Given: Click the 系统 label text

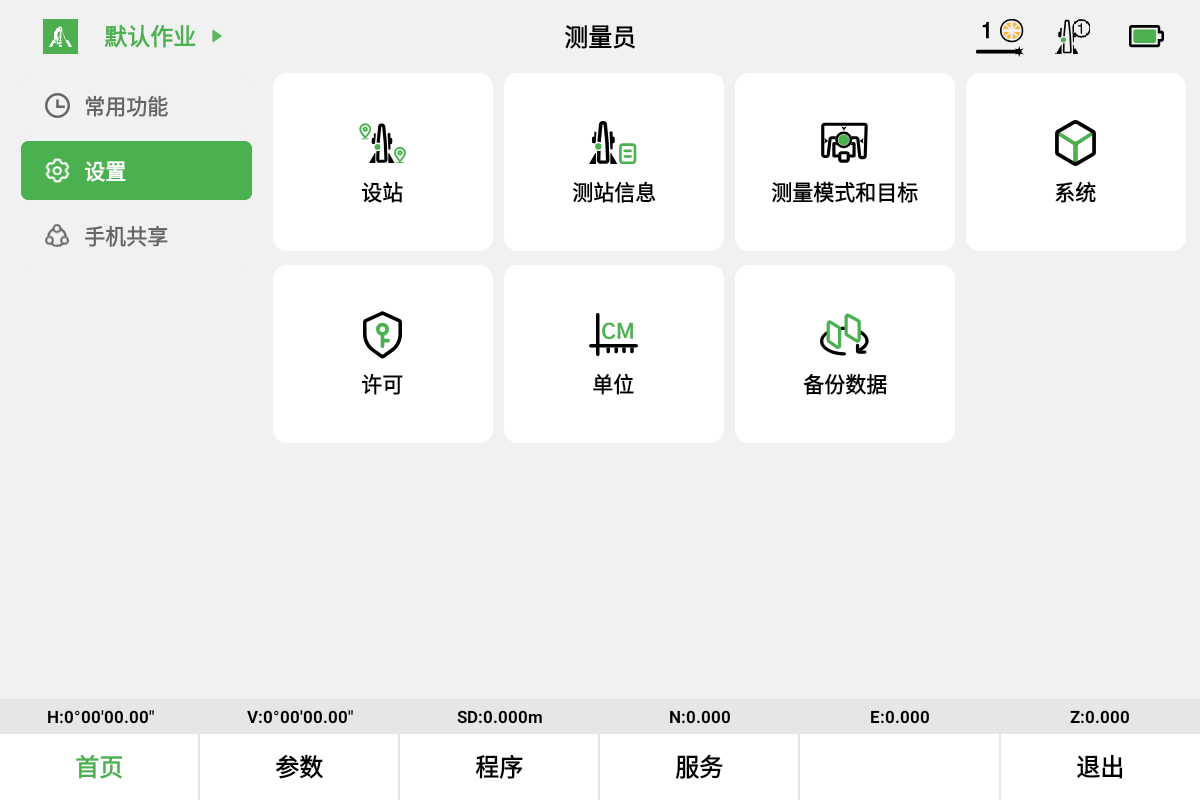Looking at the screenshot, I should point(1075,193).
